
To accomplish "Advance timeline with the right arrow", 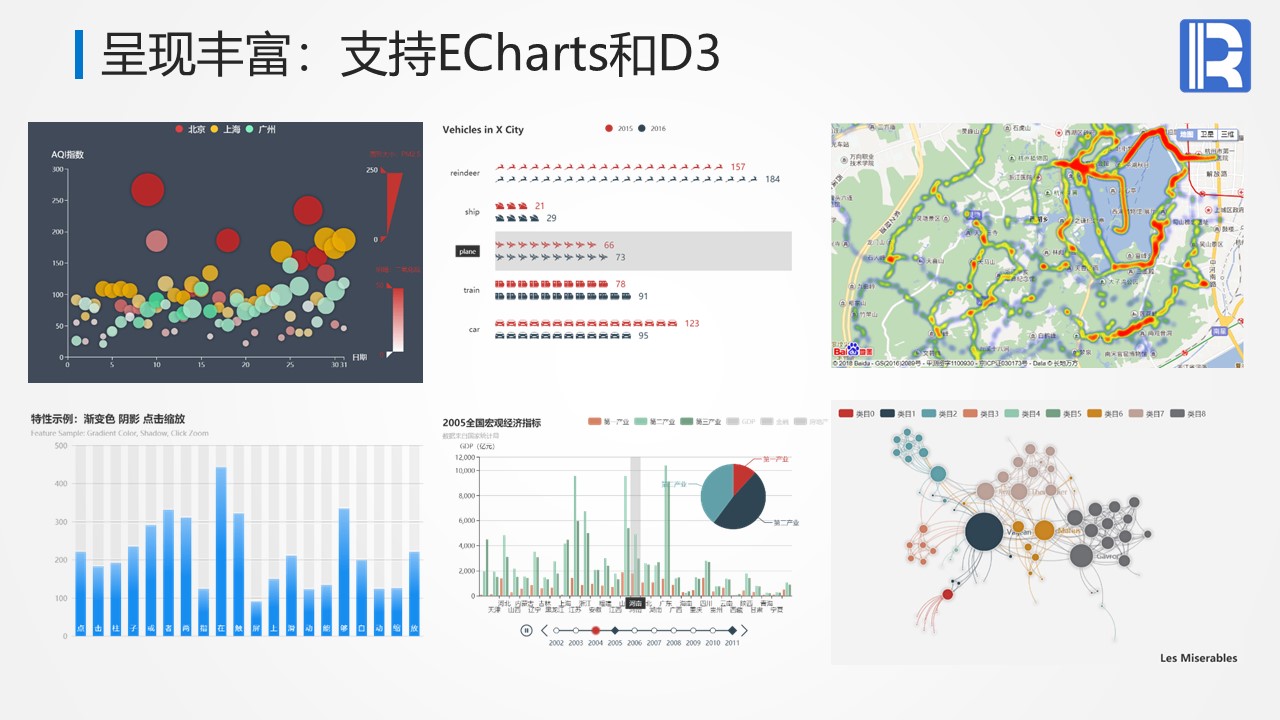I will [745, 630].
